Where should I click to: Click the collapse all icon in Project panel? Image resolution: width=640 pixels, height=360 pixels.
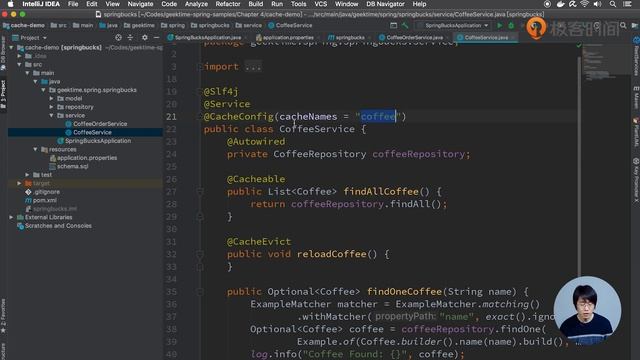point(130,38)
